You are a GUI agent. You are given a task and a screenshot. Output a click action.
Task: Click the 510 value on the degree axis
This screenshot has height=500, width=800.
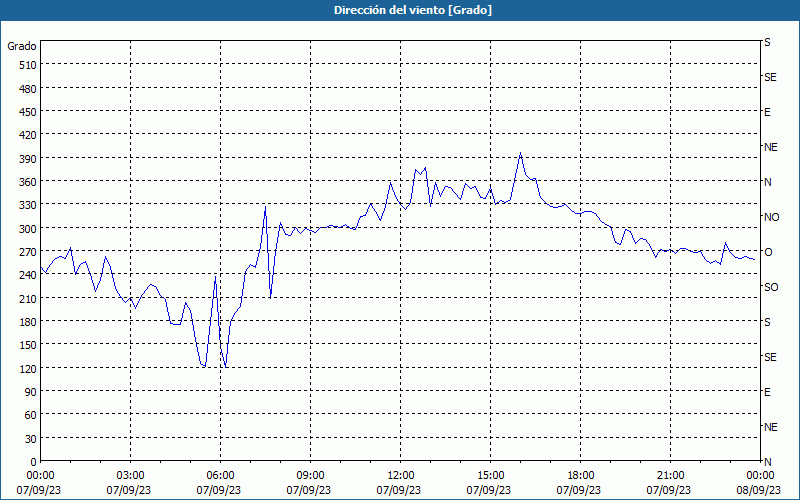(x=29, y=65)
